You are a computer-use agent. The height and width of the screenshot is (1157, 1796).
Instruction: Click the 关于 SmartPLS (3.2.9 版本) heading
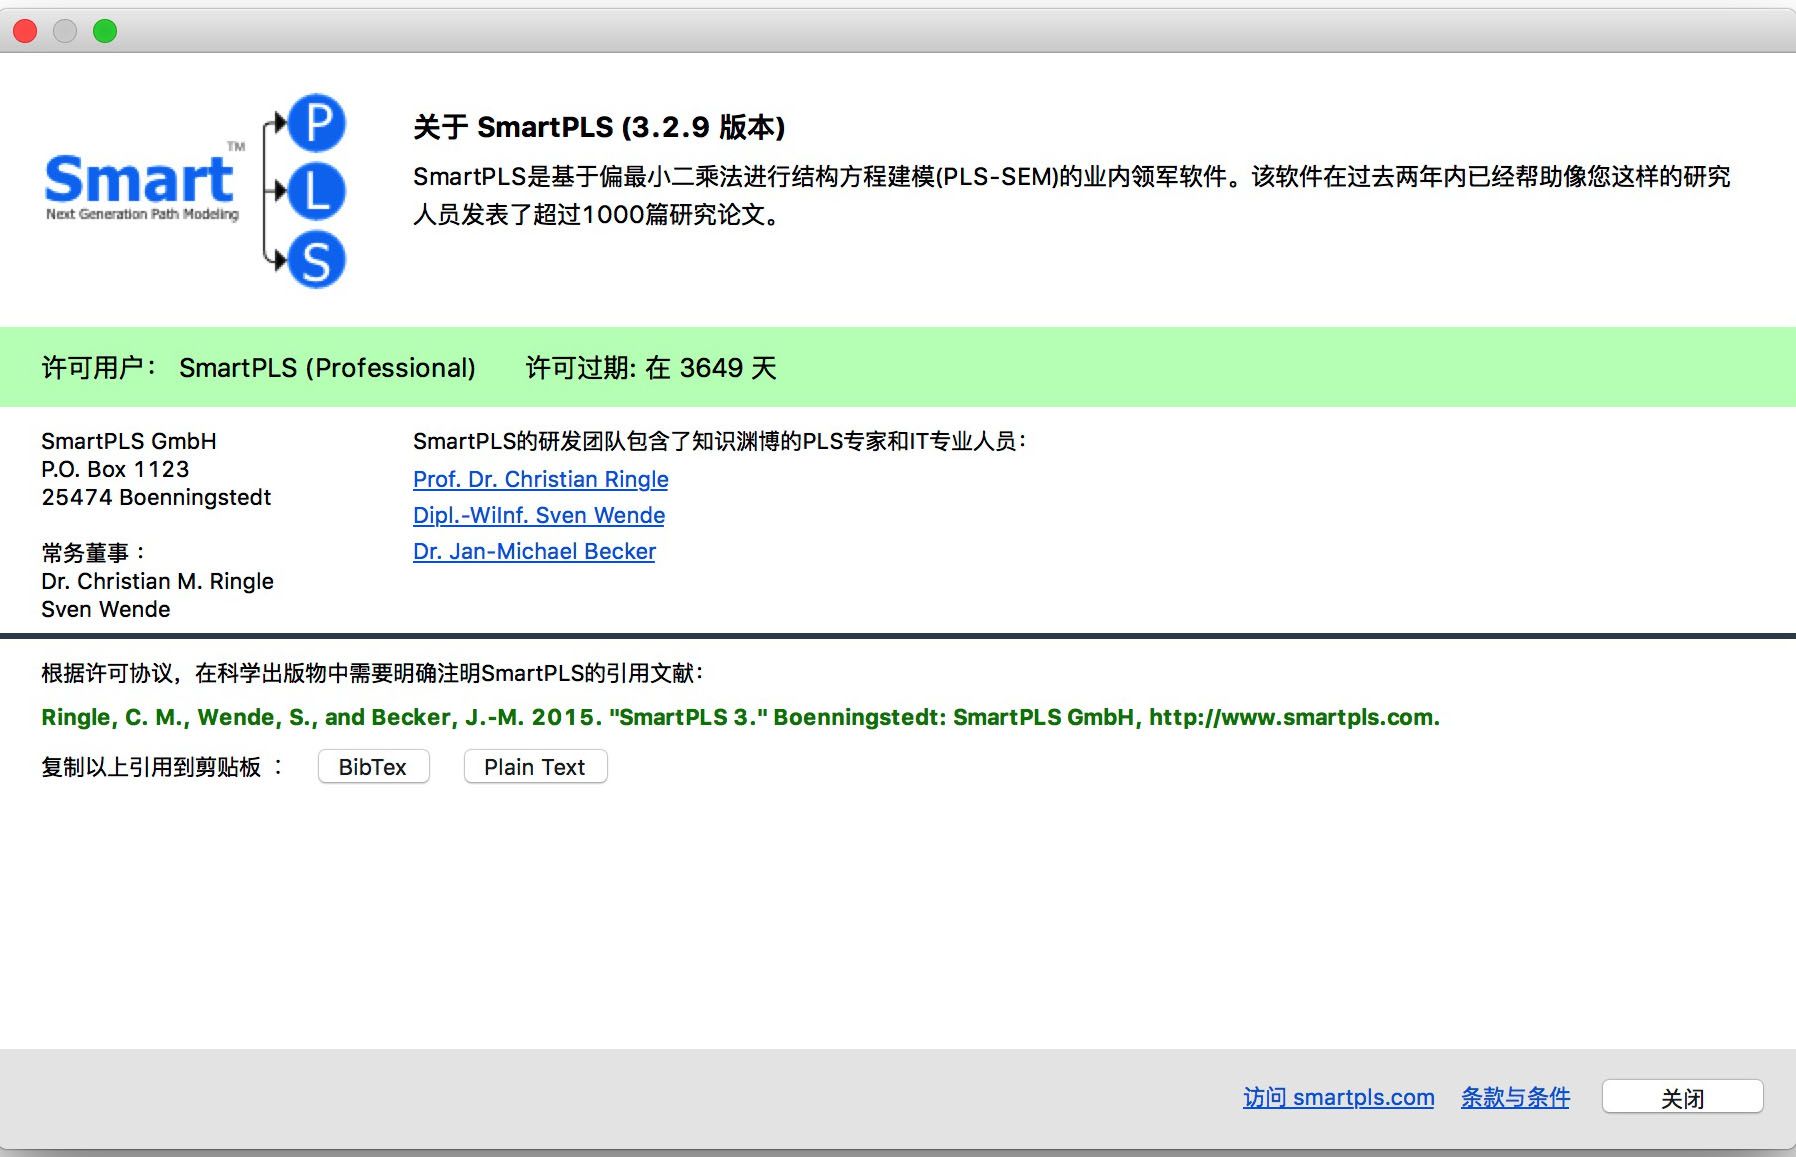[x=599, y=127]
